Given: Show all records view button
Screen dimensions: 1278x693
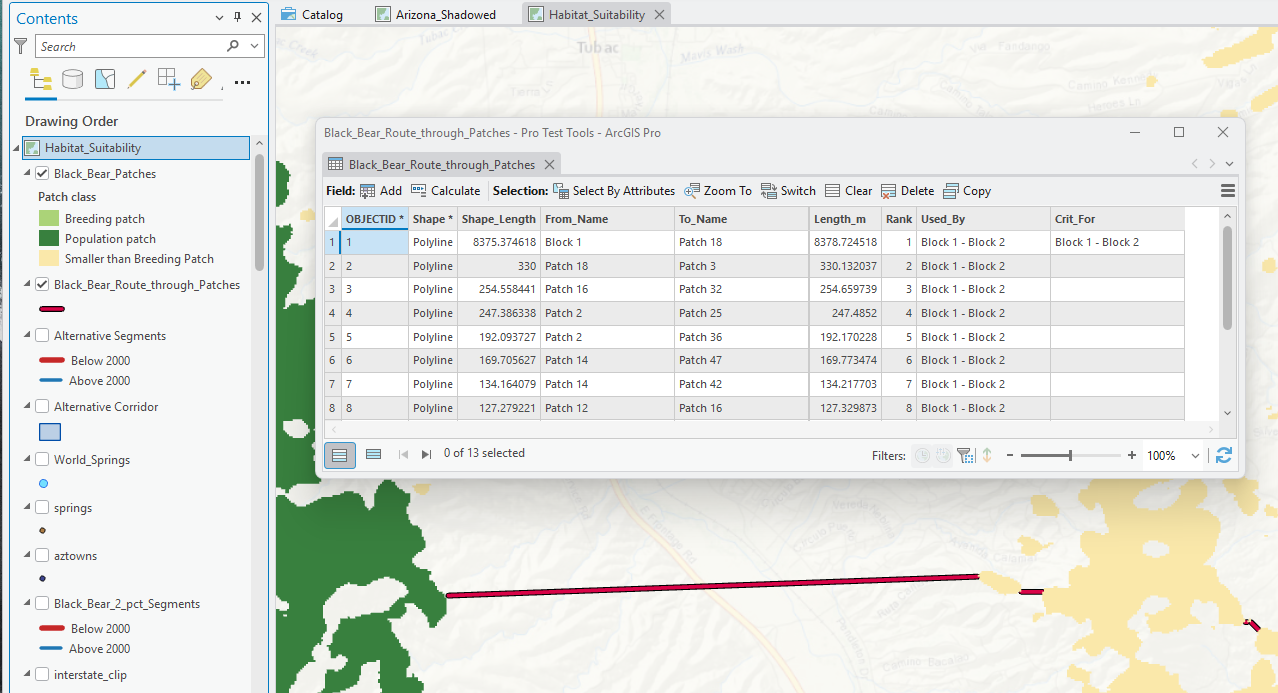Looking at the screenshot, I should (x=340, y=454).
